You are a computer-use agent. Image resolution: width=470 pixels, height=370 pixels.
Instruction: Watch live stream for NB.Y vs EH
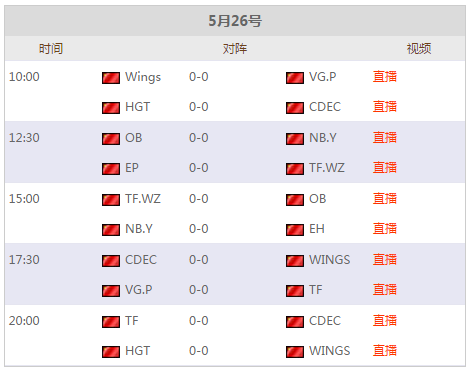385,229
